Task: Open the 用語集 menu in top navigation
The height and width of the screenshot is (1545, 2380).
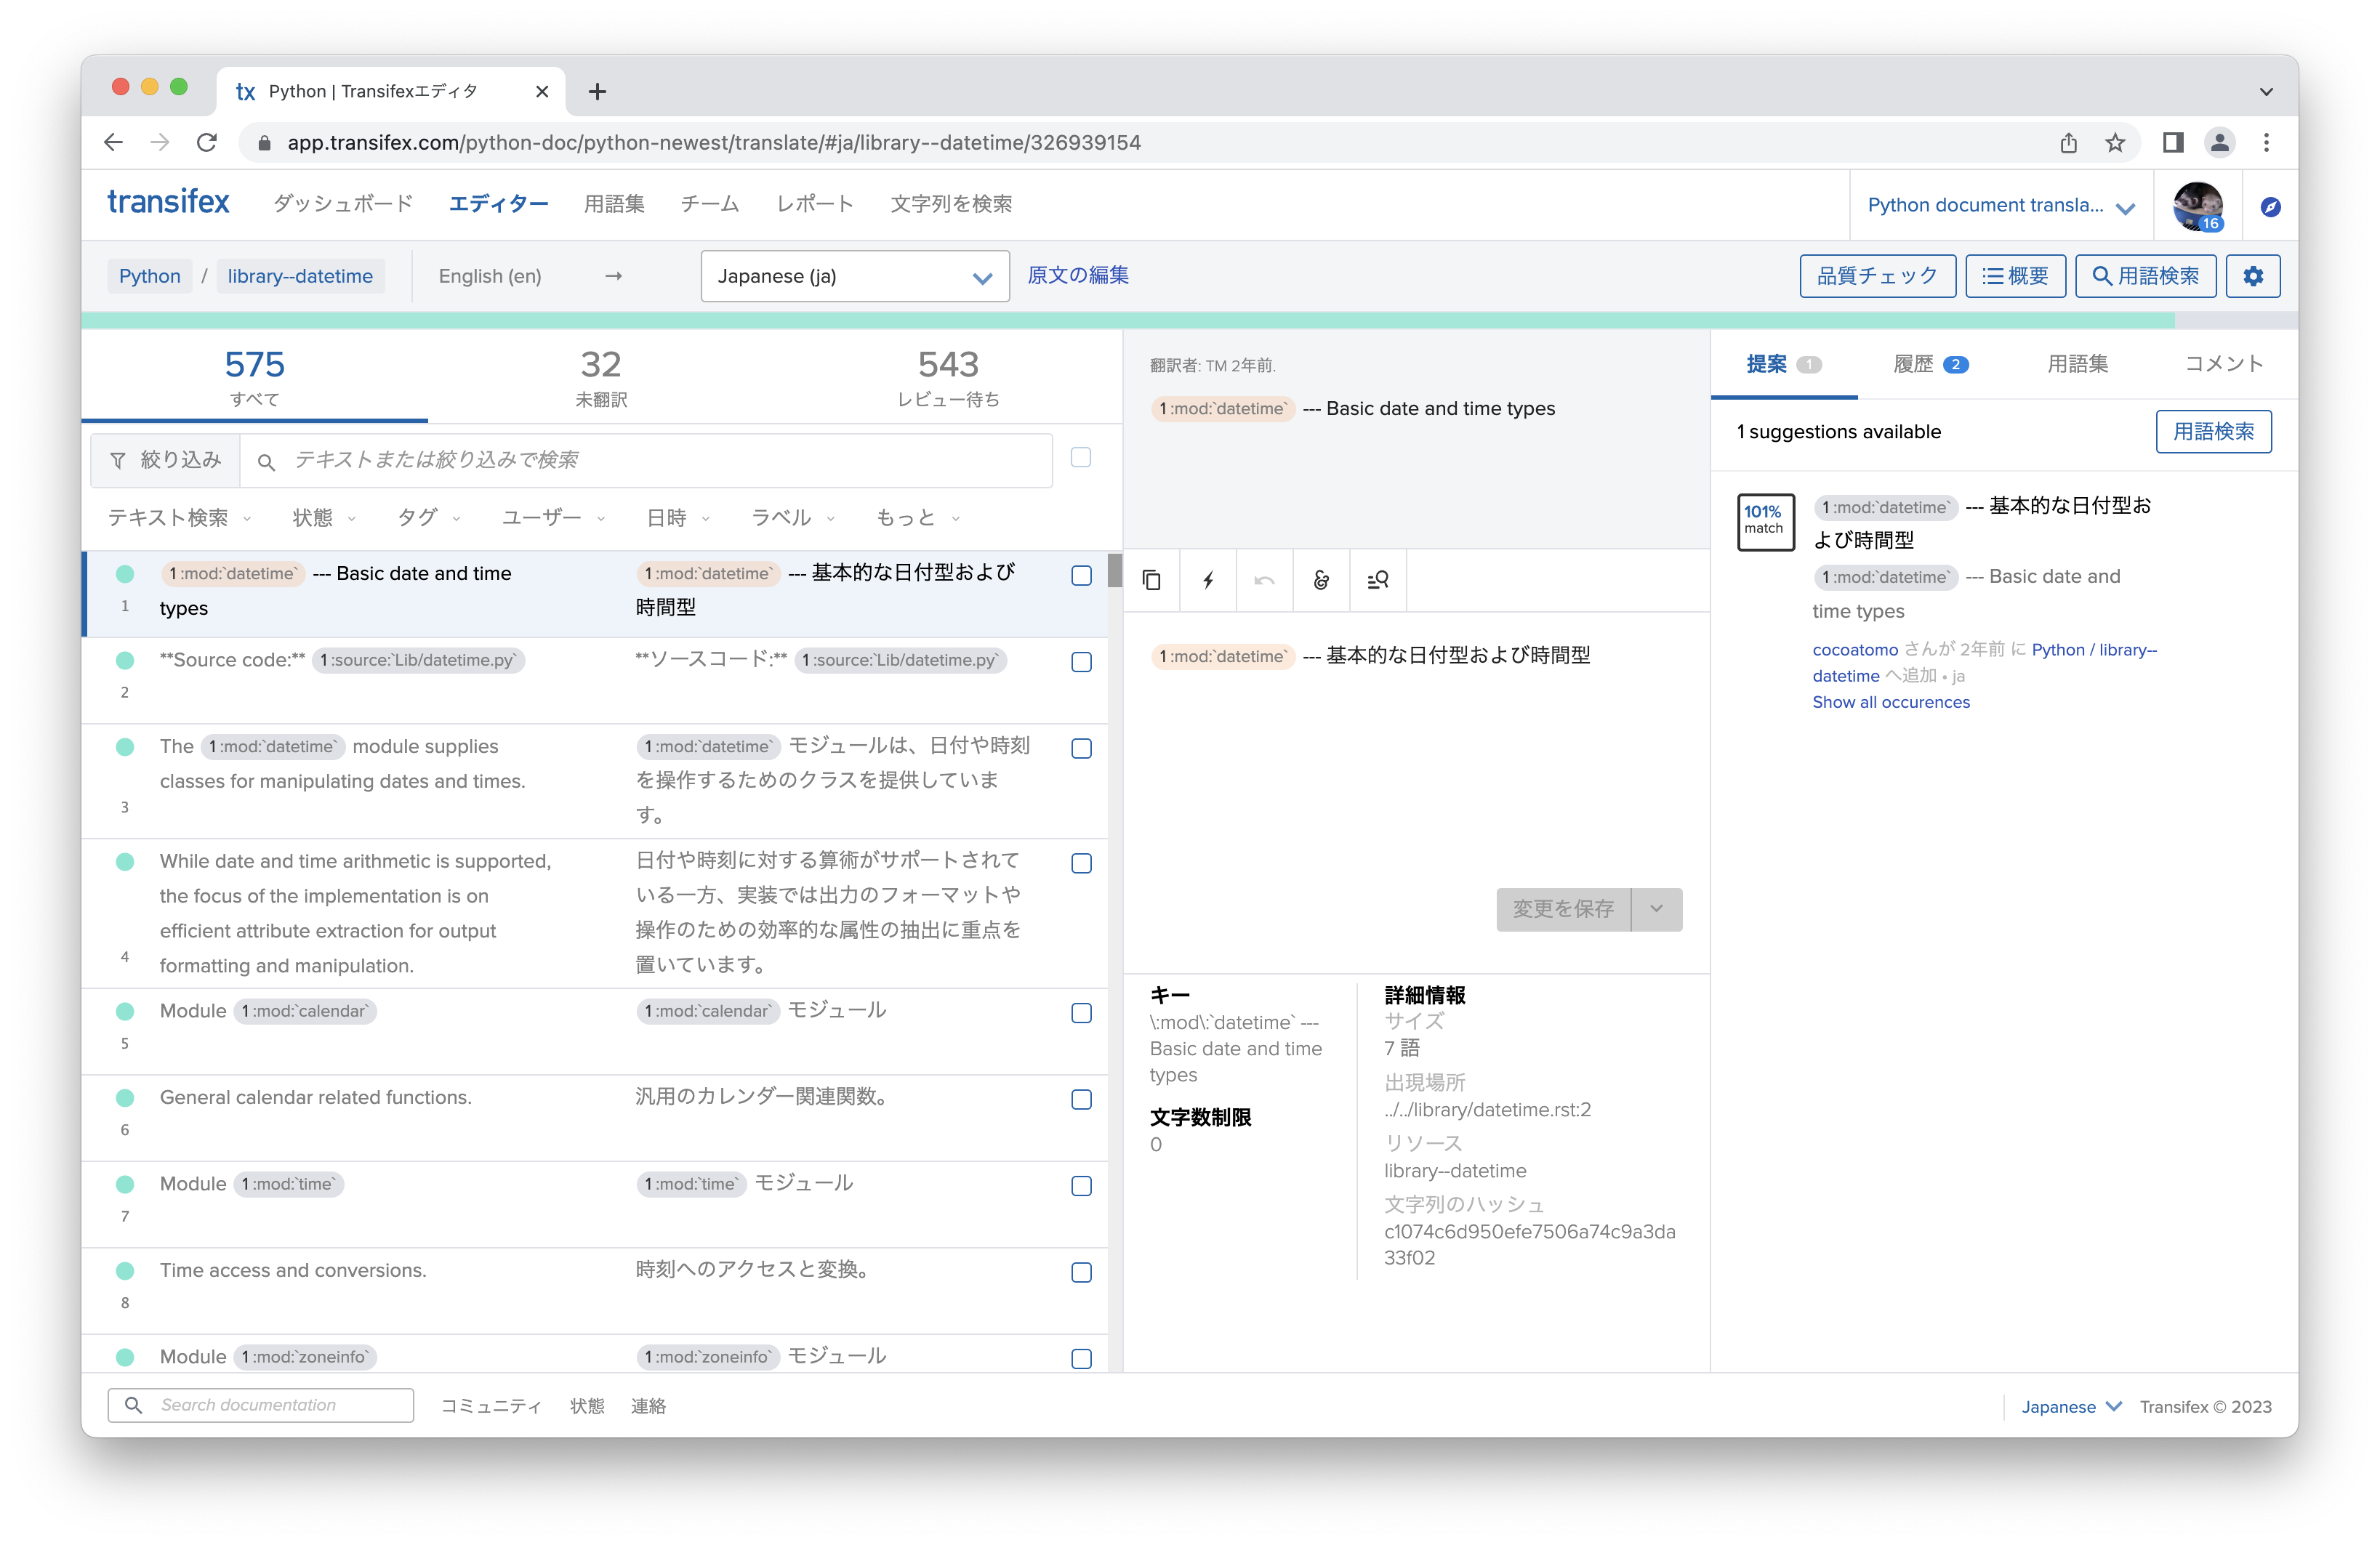Action: coord(614,204)
